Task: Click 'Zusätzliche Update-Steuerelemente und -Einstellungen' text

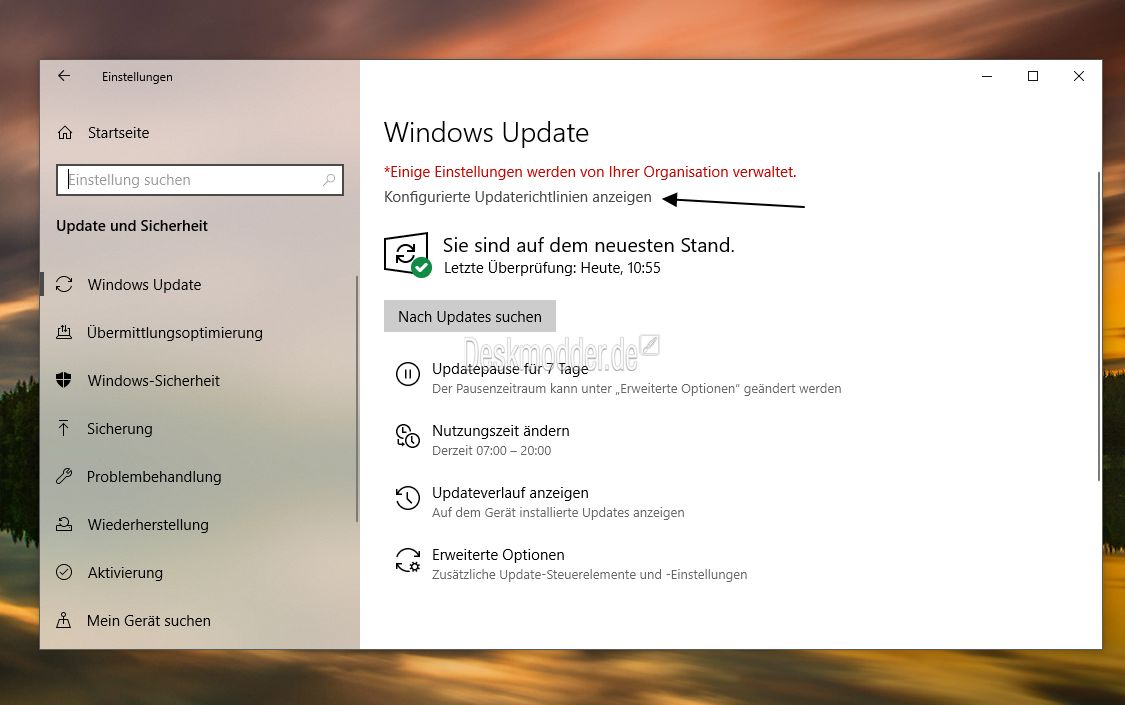Action: click(x=589, y=574)
